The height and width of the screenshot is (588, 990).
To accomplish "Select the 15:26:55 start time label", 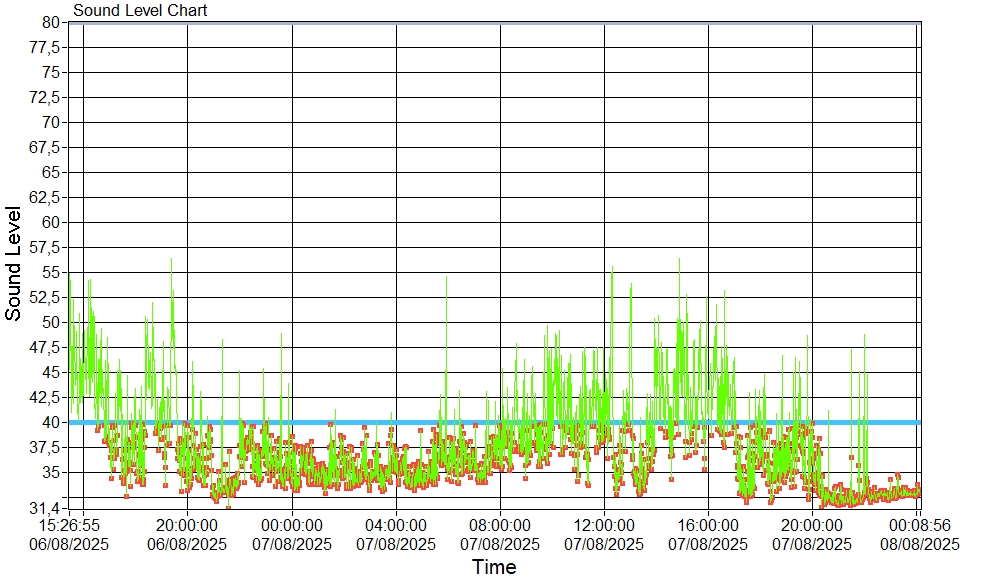I will click(x=69, y=524).
